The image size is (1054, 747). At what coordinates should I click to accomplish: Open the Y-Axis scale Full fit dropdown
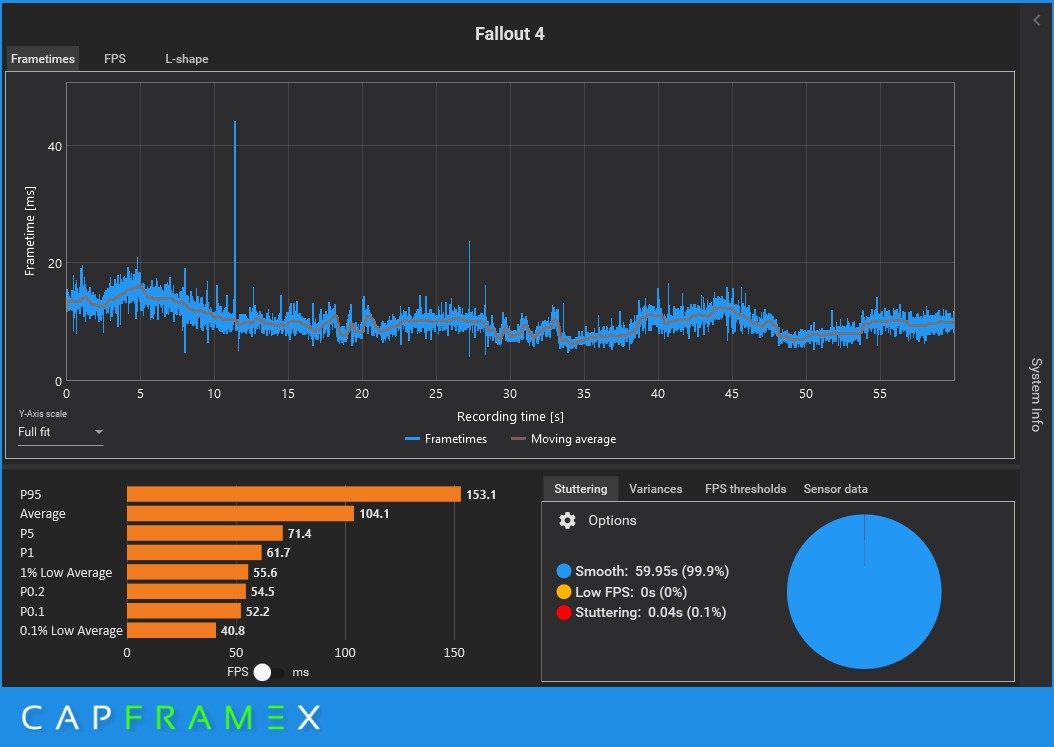pos(60,432)
